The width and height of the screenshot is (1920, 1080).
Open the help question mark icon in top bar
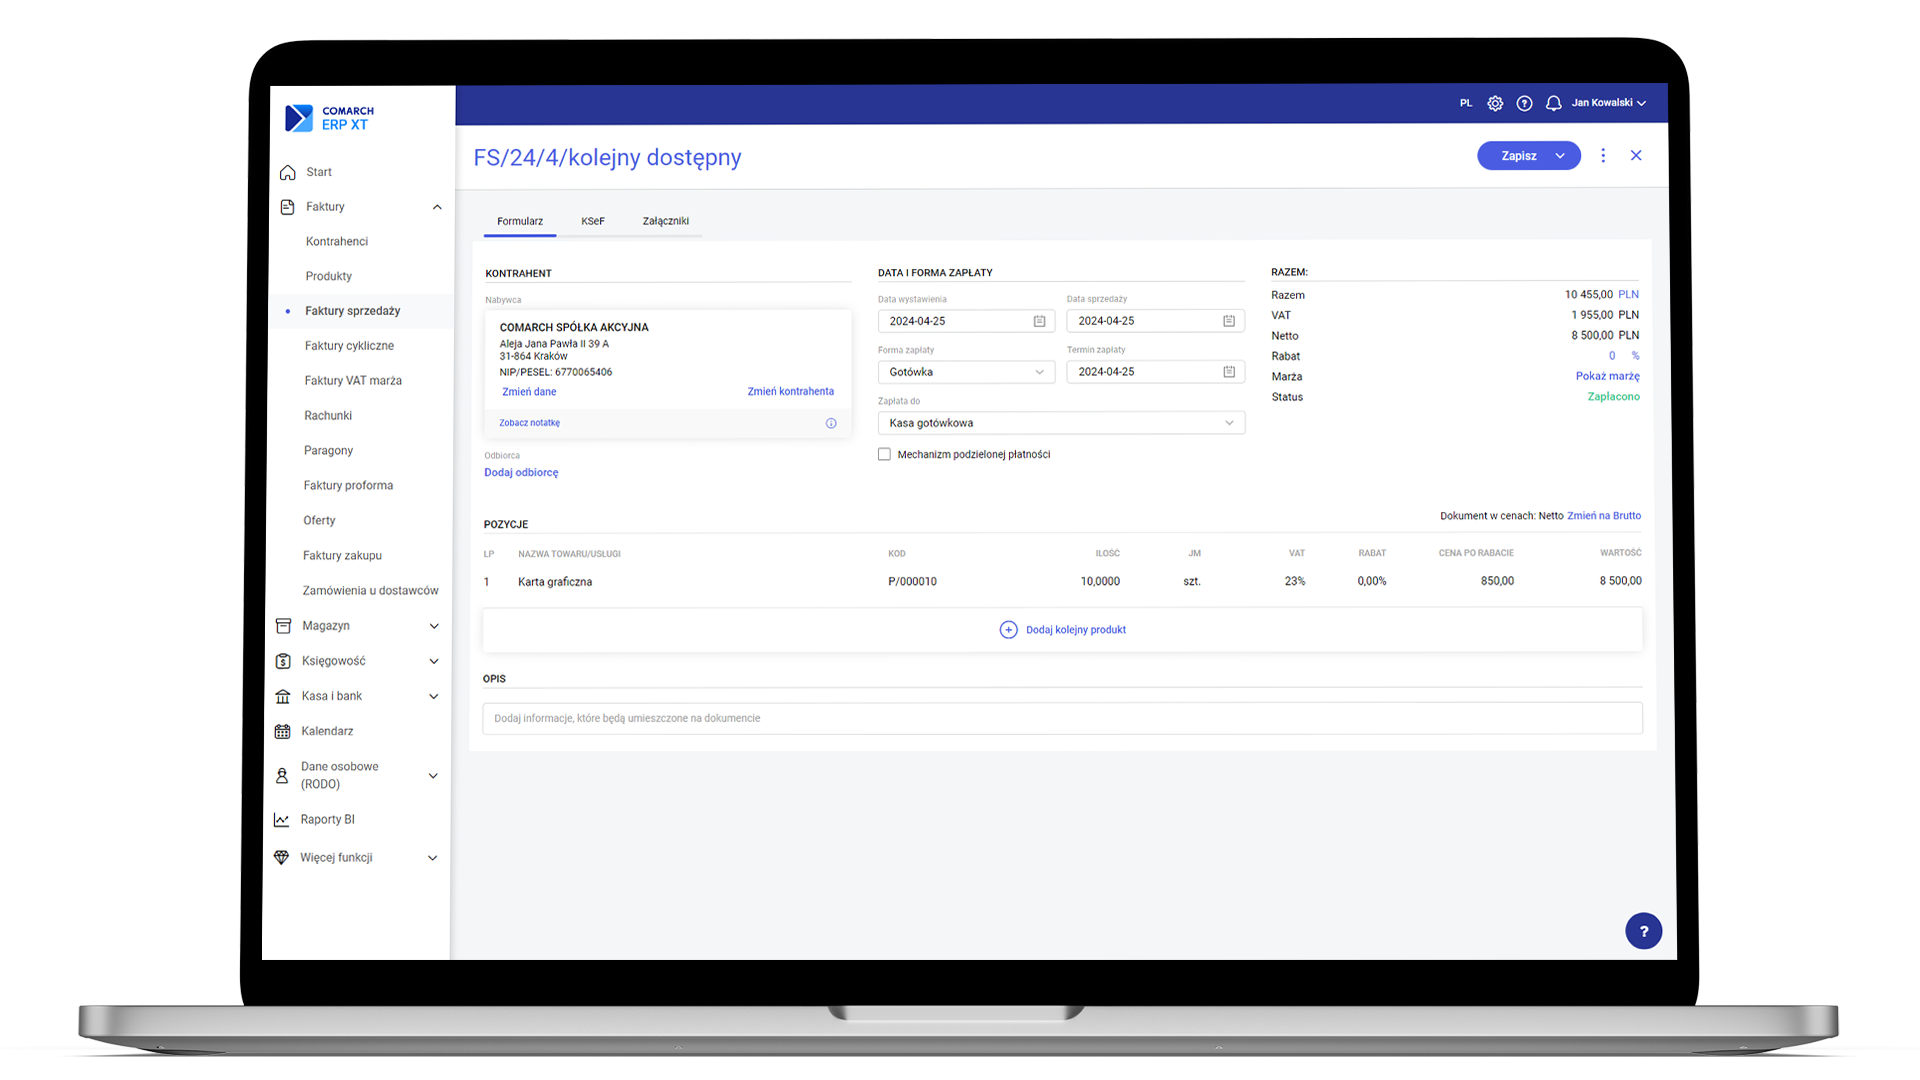click(x=1524, y=103)
